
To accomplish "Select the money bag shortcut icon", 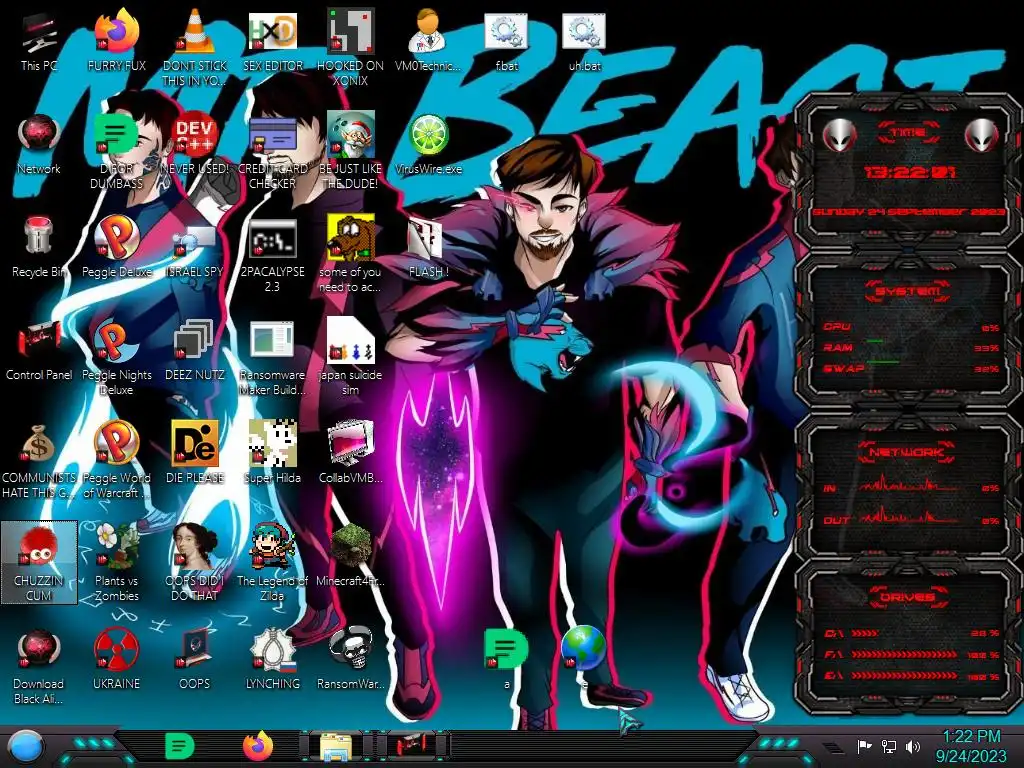I will click(39, 444).
